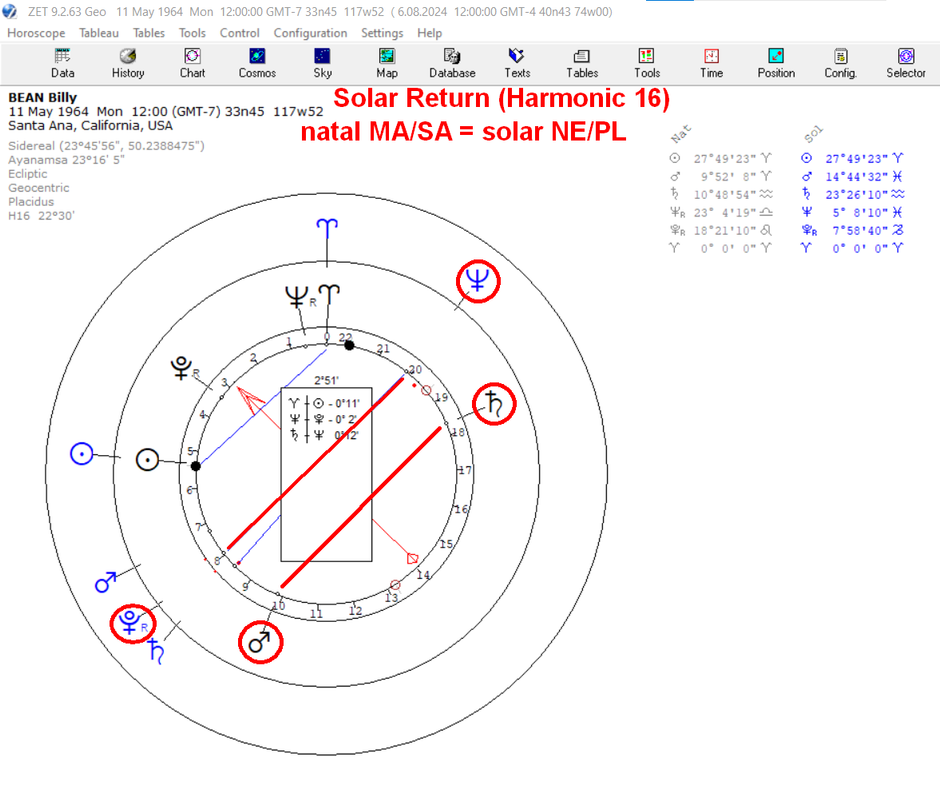Open the Database toolbar icon
The image size is (940, 800).
click(x=452, y=64)
